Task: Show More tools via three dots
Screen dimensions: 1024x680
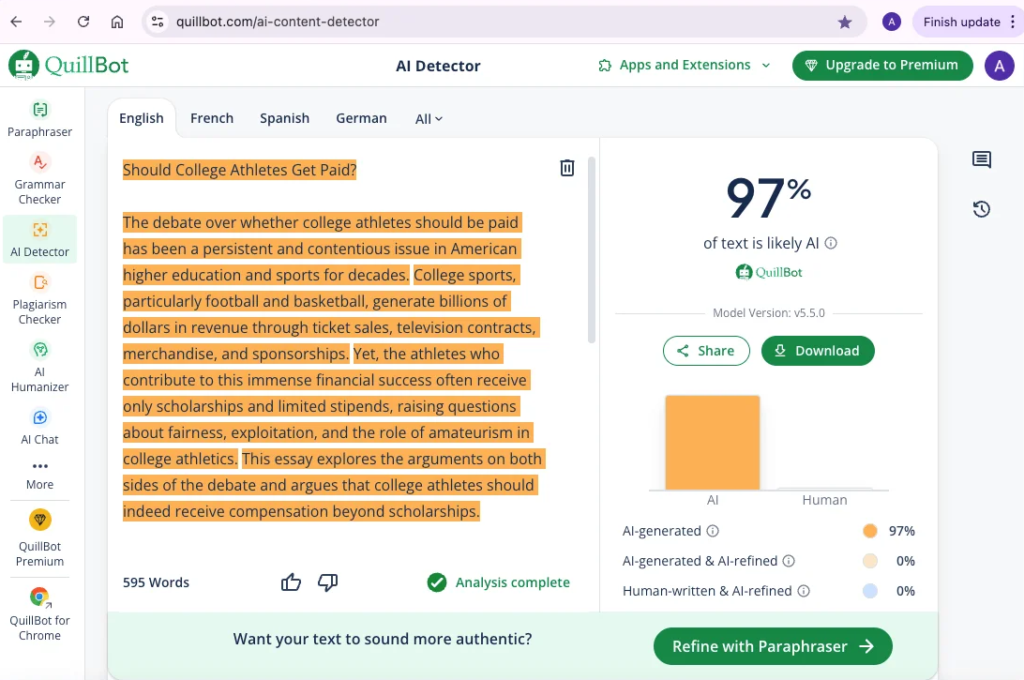Action: 40,475
